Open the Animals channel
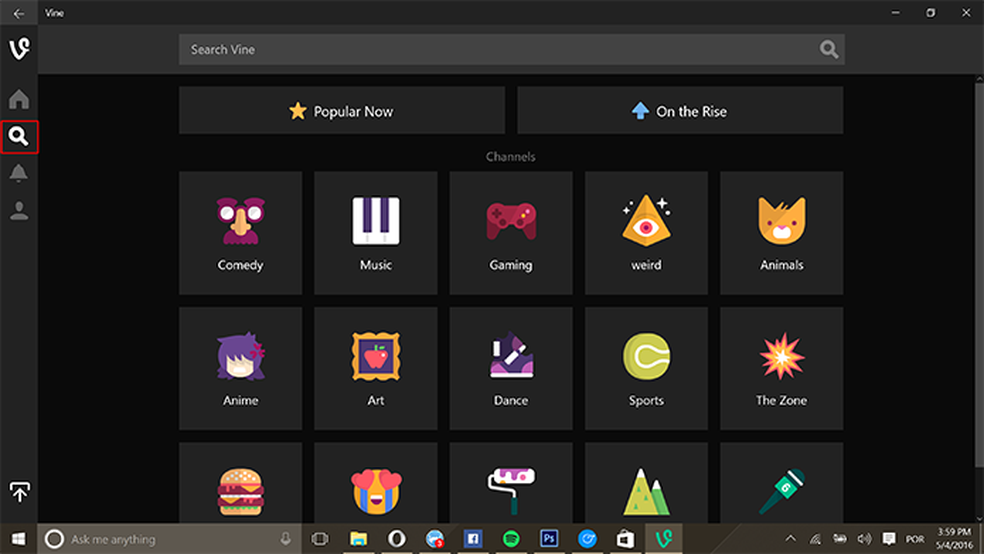The image size is (984, 554). [x=782, y=233]
